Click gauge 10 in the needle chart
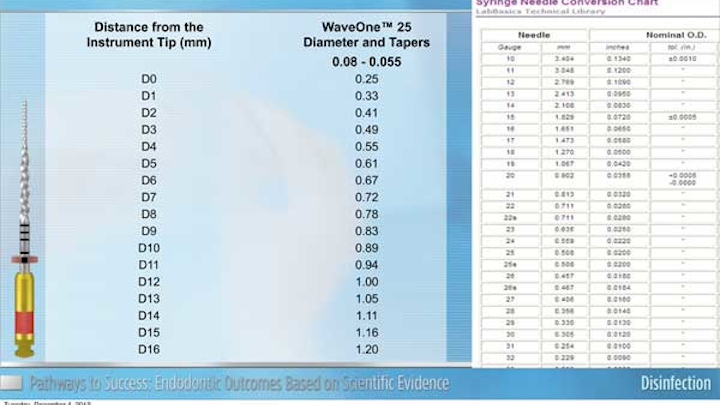Screen dimensions: 720x405 510,59
